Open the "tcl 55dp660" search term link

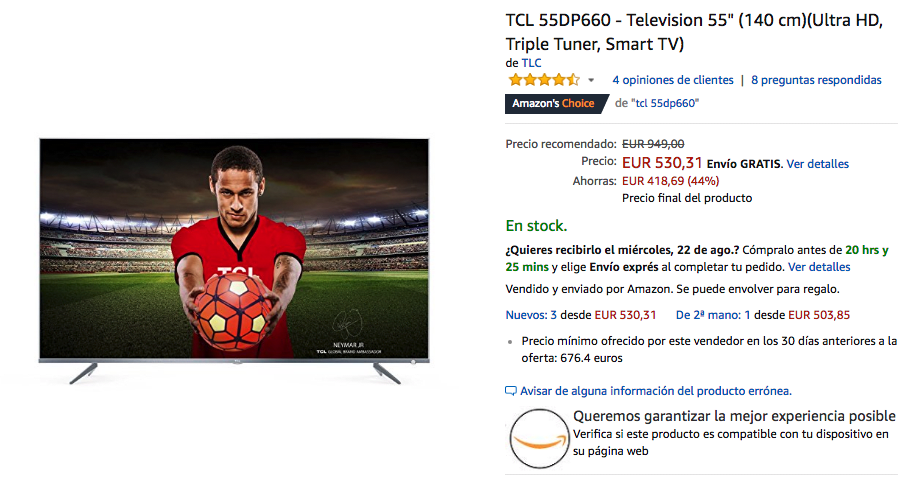(x=665, y=103)
